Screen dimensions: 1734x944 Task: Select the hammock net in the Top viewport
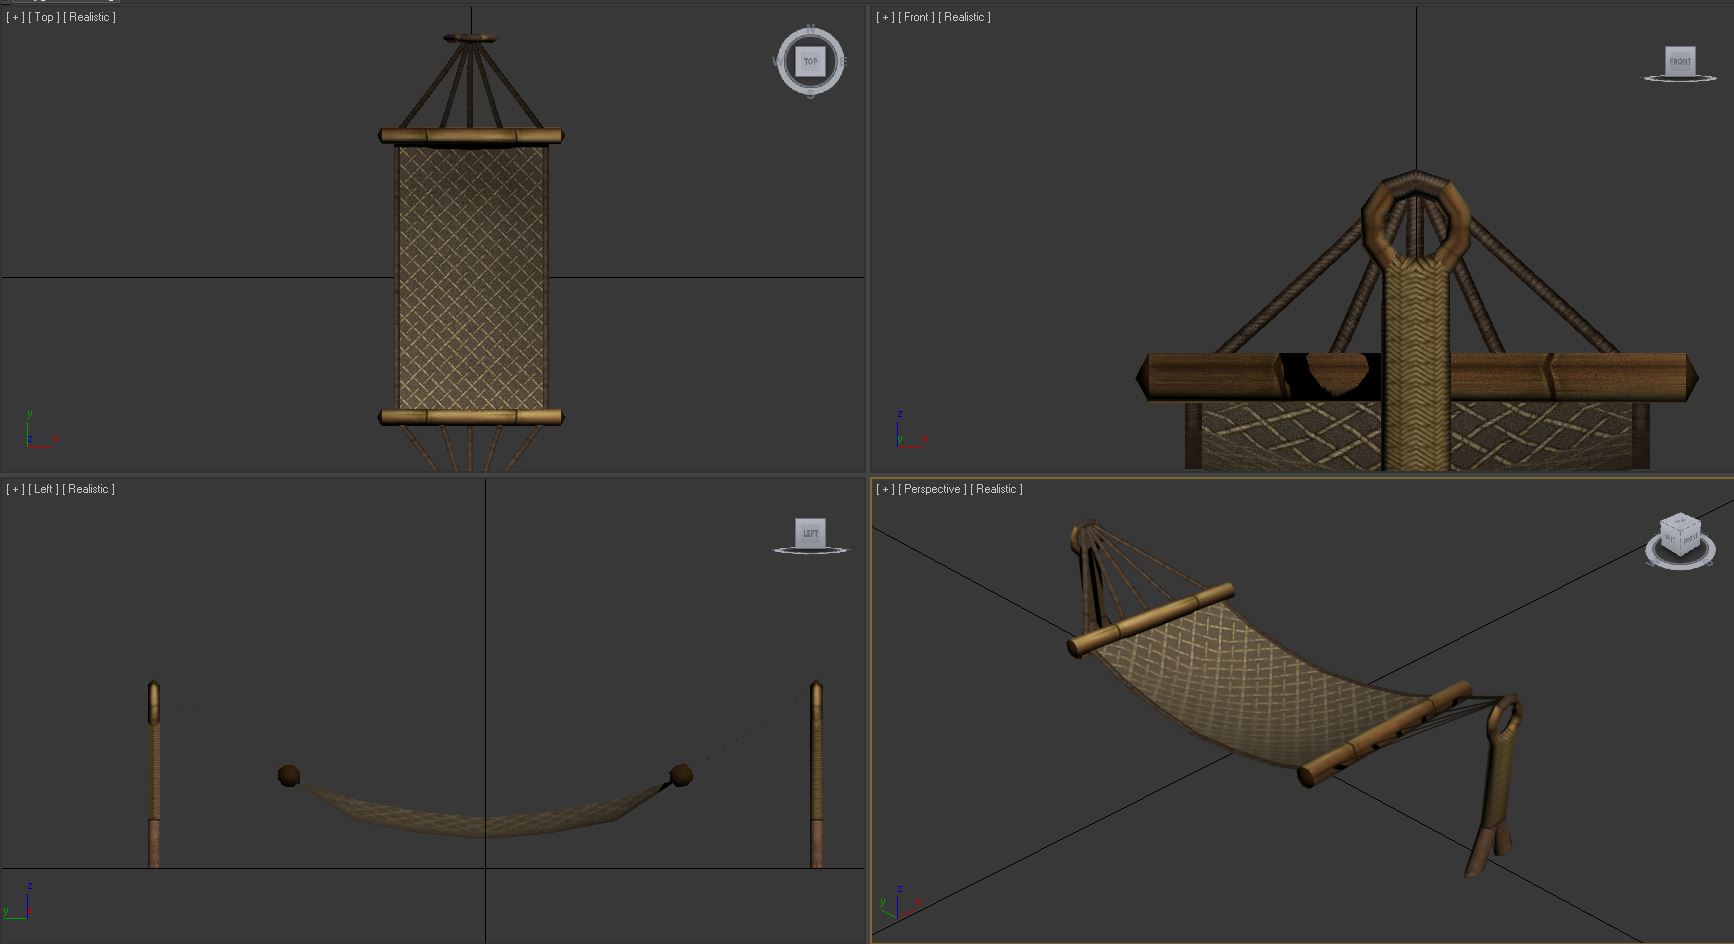(472, 277)
